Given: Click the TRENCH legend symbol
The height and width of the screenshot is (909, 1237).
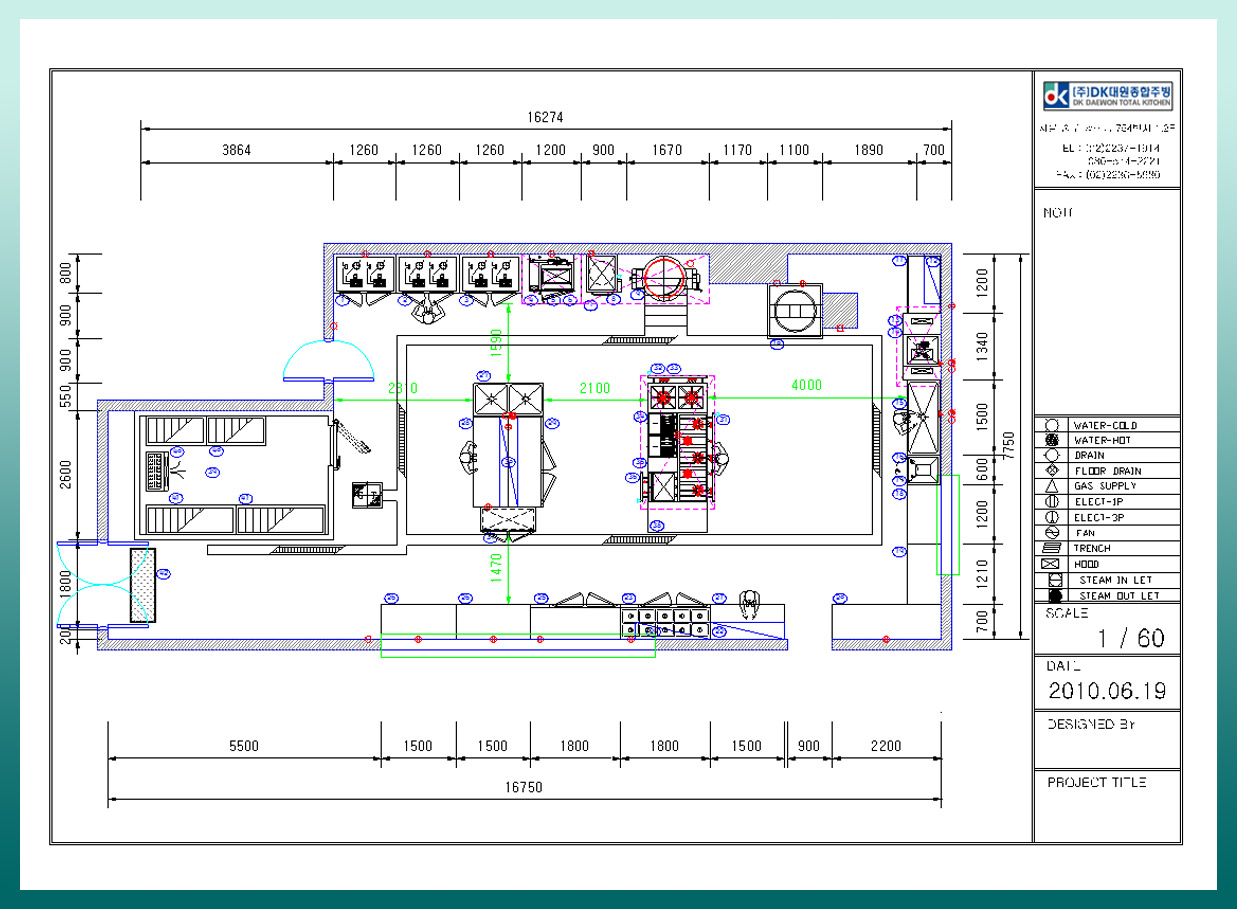Looking at the screenshot, I should tap(1051, 548).
